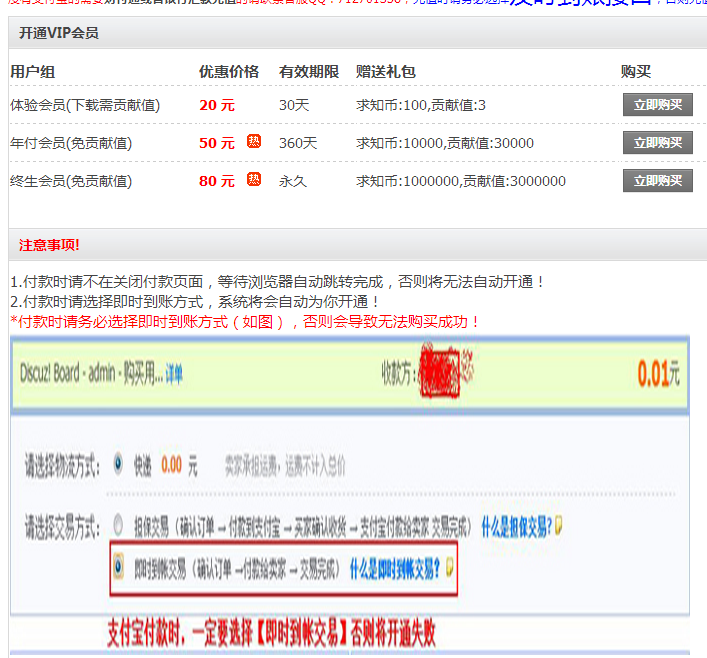
Task: Click the 优惠价格 column header
Action: click(x=229, y=72)
